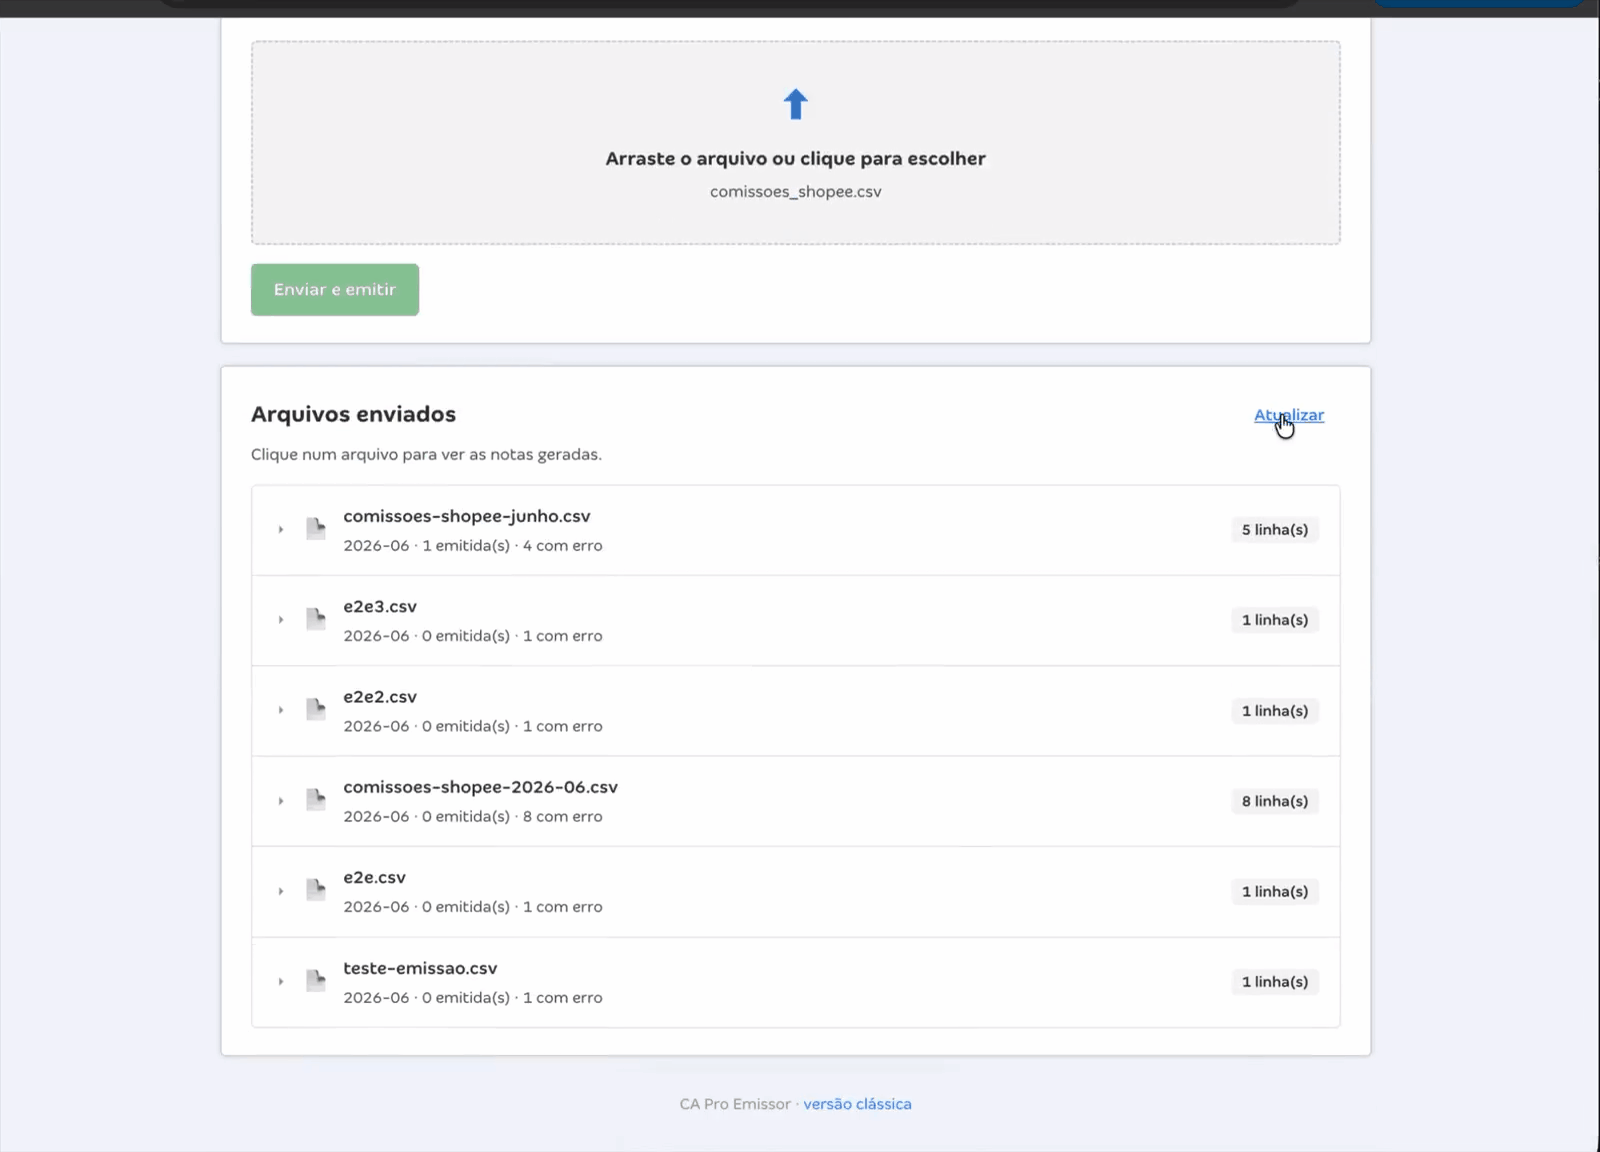Select the e2e2.csv file name
This screenshot has width=1600, height=1152.
380,697
